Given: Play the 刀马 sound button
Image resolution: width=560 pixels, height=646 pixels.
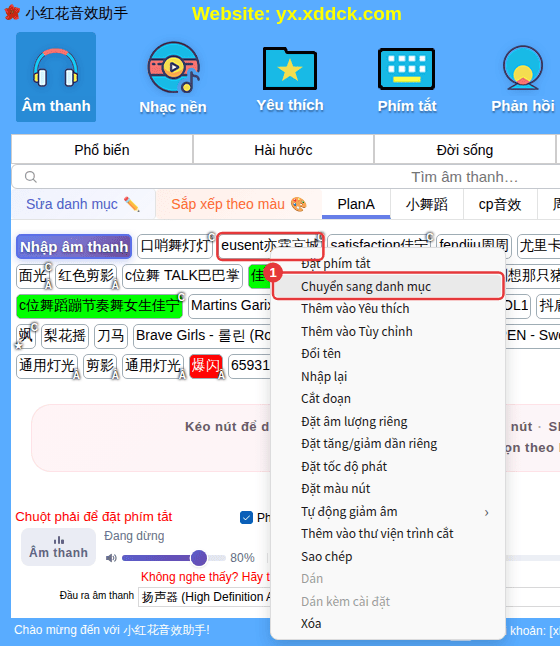Looking at the screenshot, I should point(110,336).
